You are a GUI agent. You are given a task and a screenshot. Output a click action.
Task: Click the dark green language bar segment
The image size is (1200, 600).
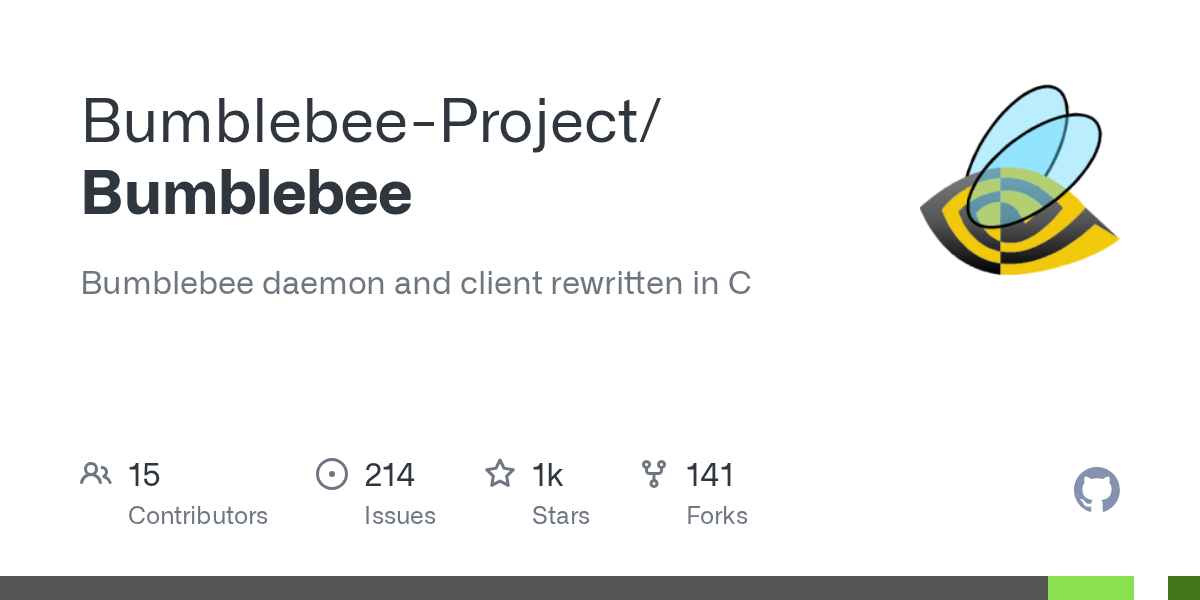[1184, 588]
